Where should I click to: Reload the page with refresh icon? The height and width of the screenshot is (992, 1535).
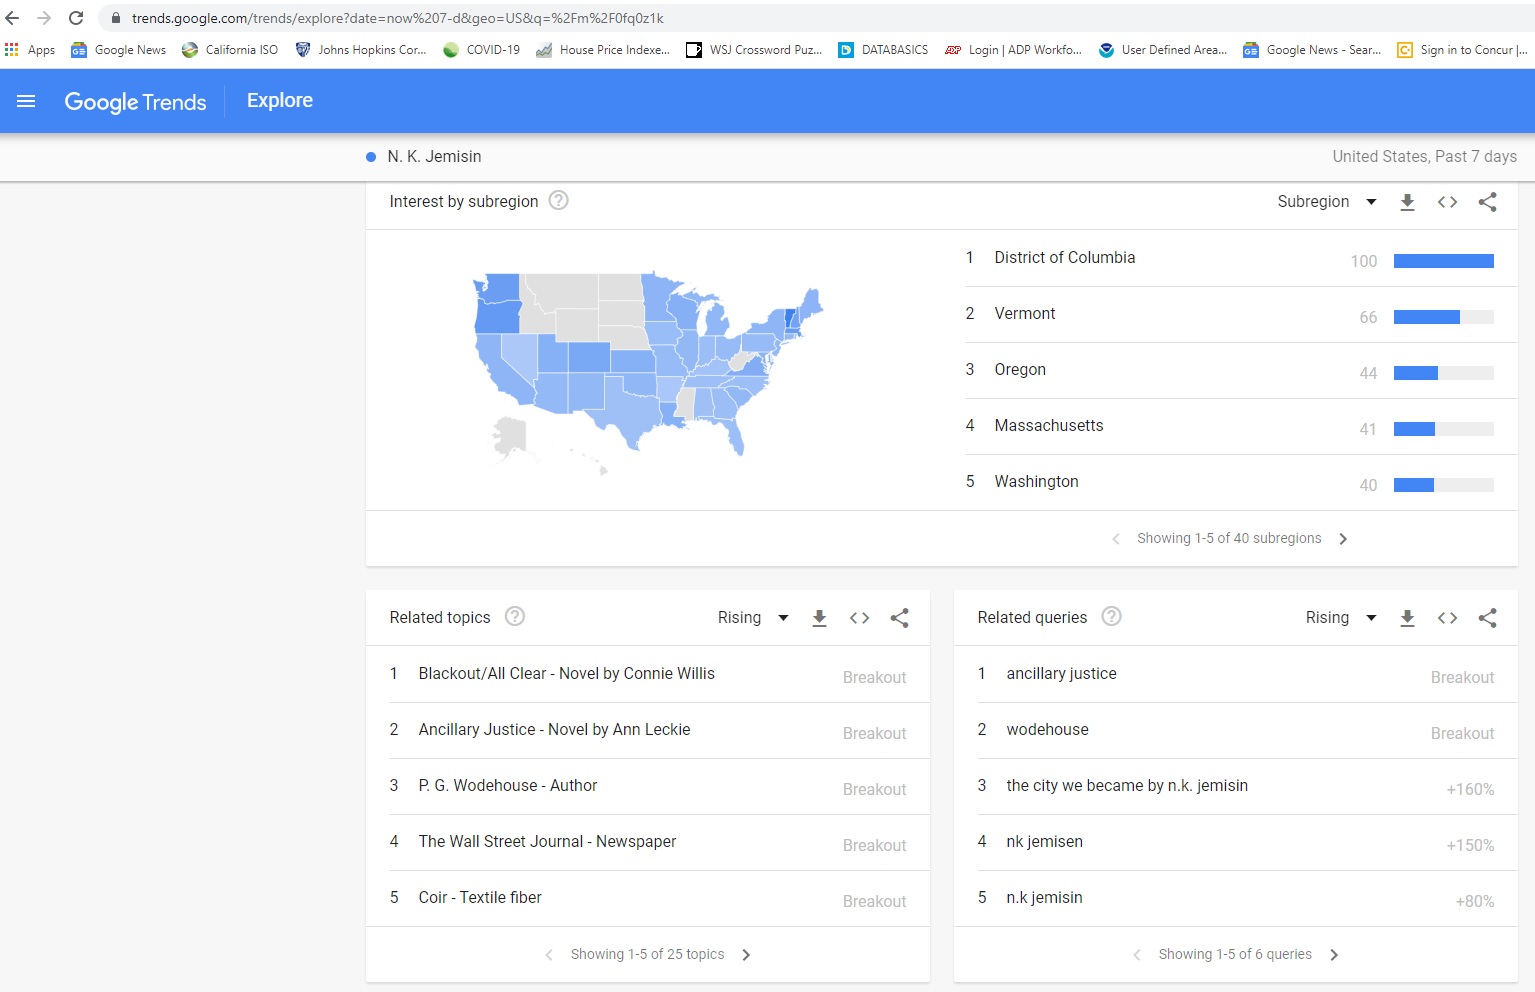(76, 18)
